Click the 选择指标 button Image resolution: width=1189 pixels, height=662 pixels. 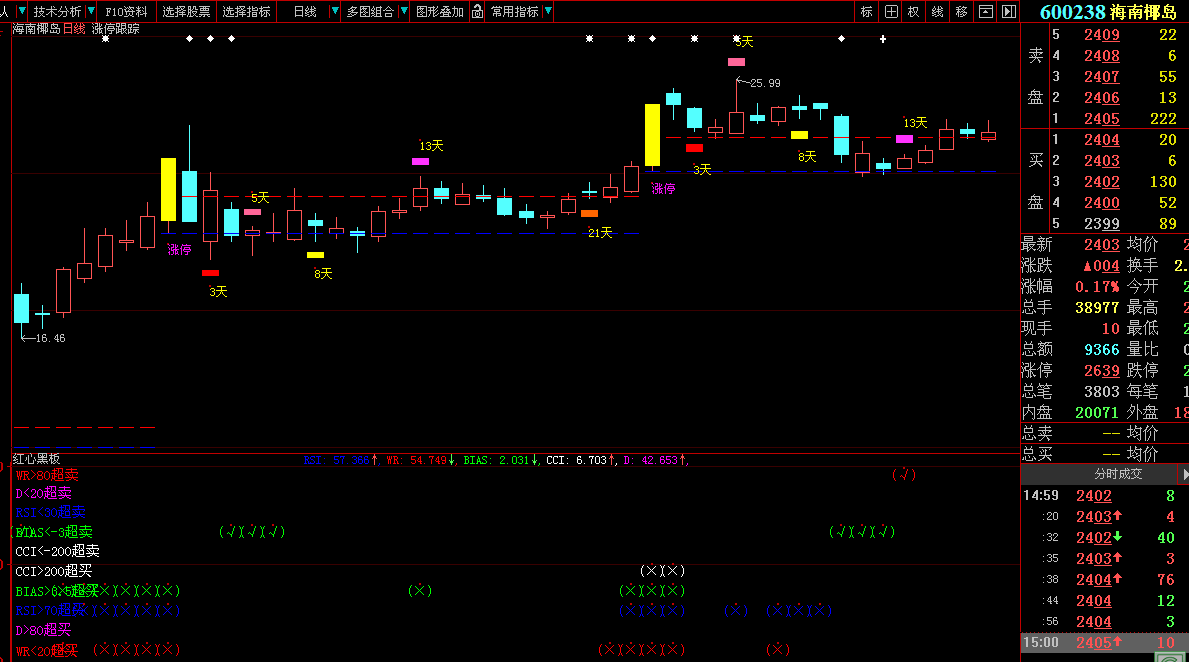tap(246, 12)
